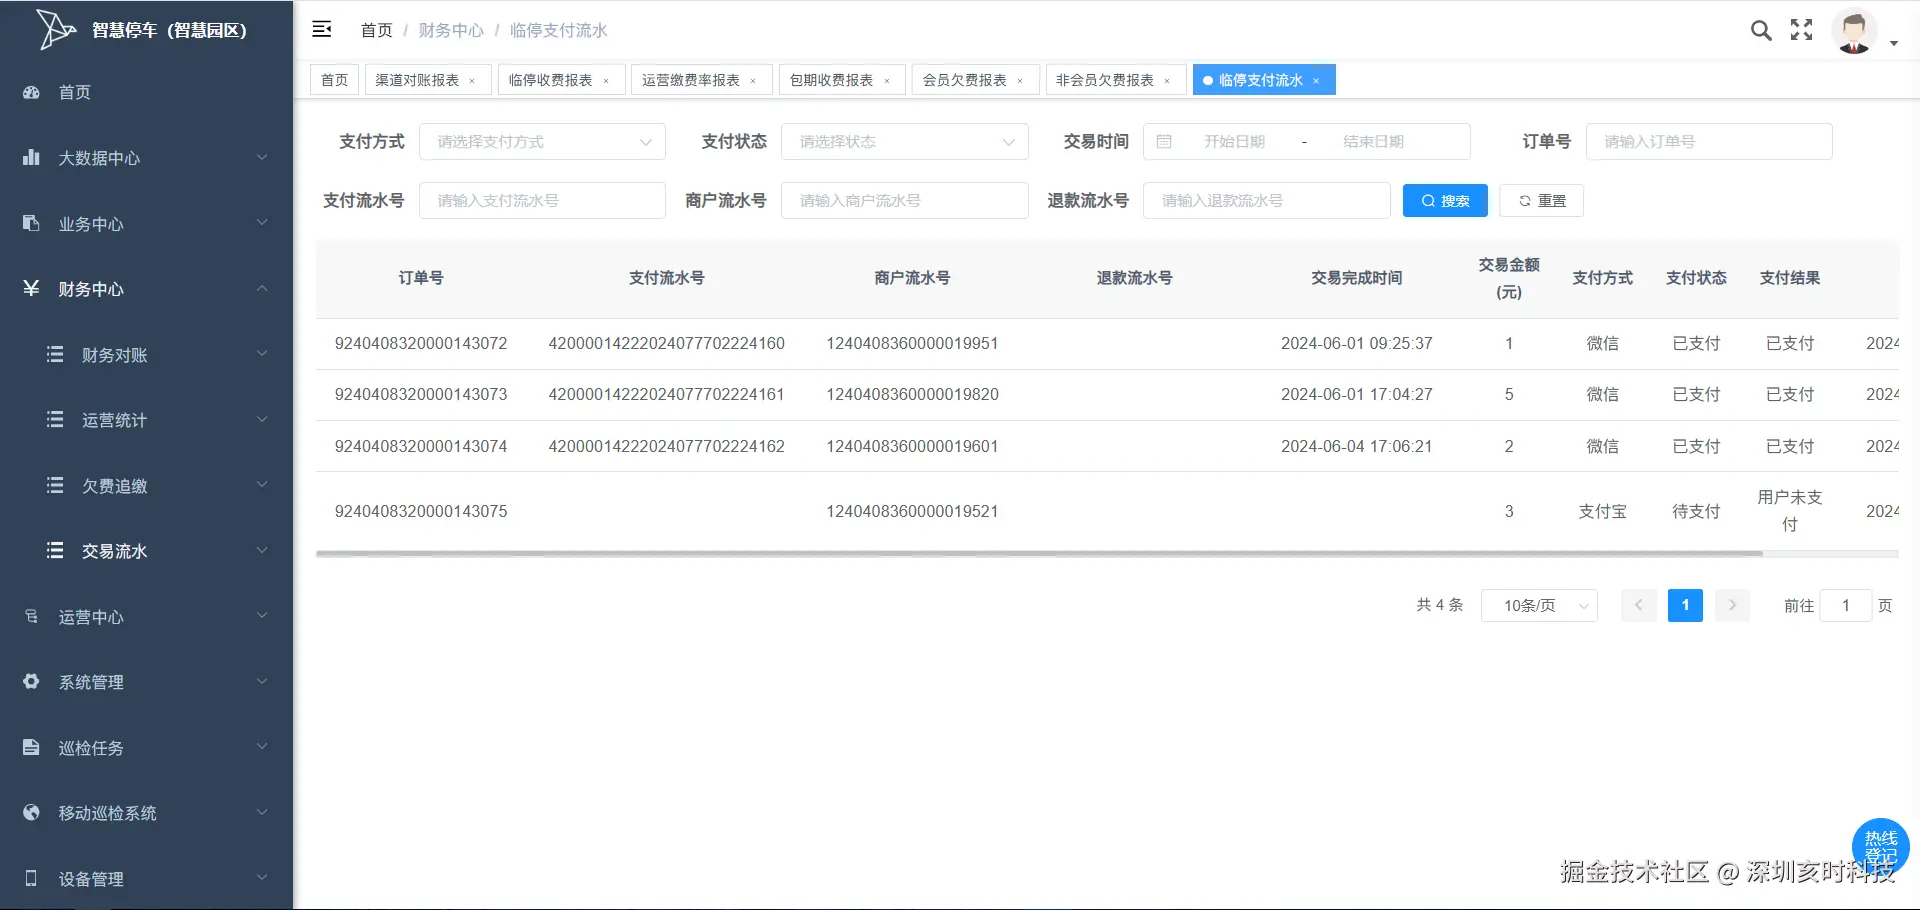
Task: Click the sidebar collapse hamburger icon
Action: point(322,29)
